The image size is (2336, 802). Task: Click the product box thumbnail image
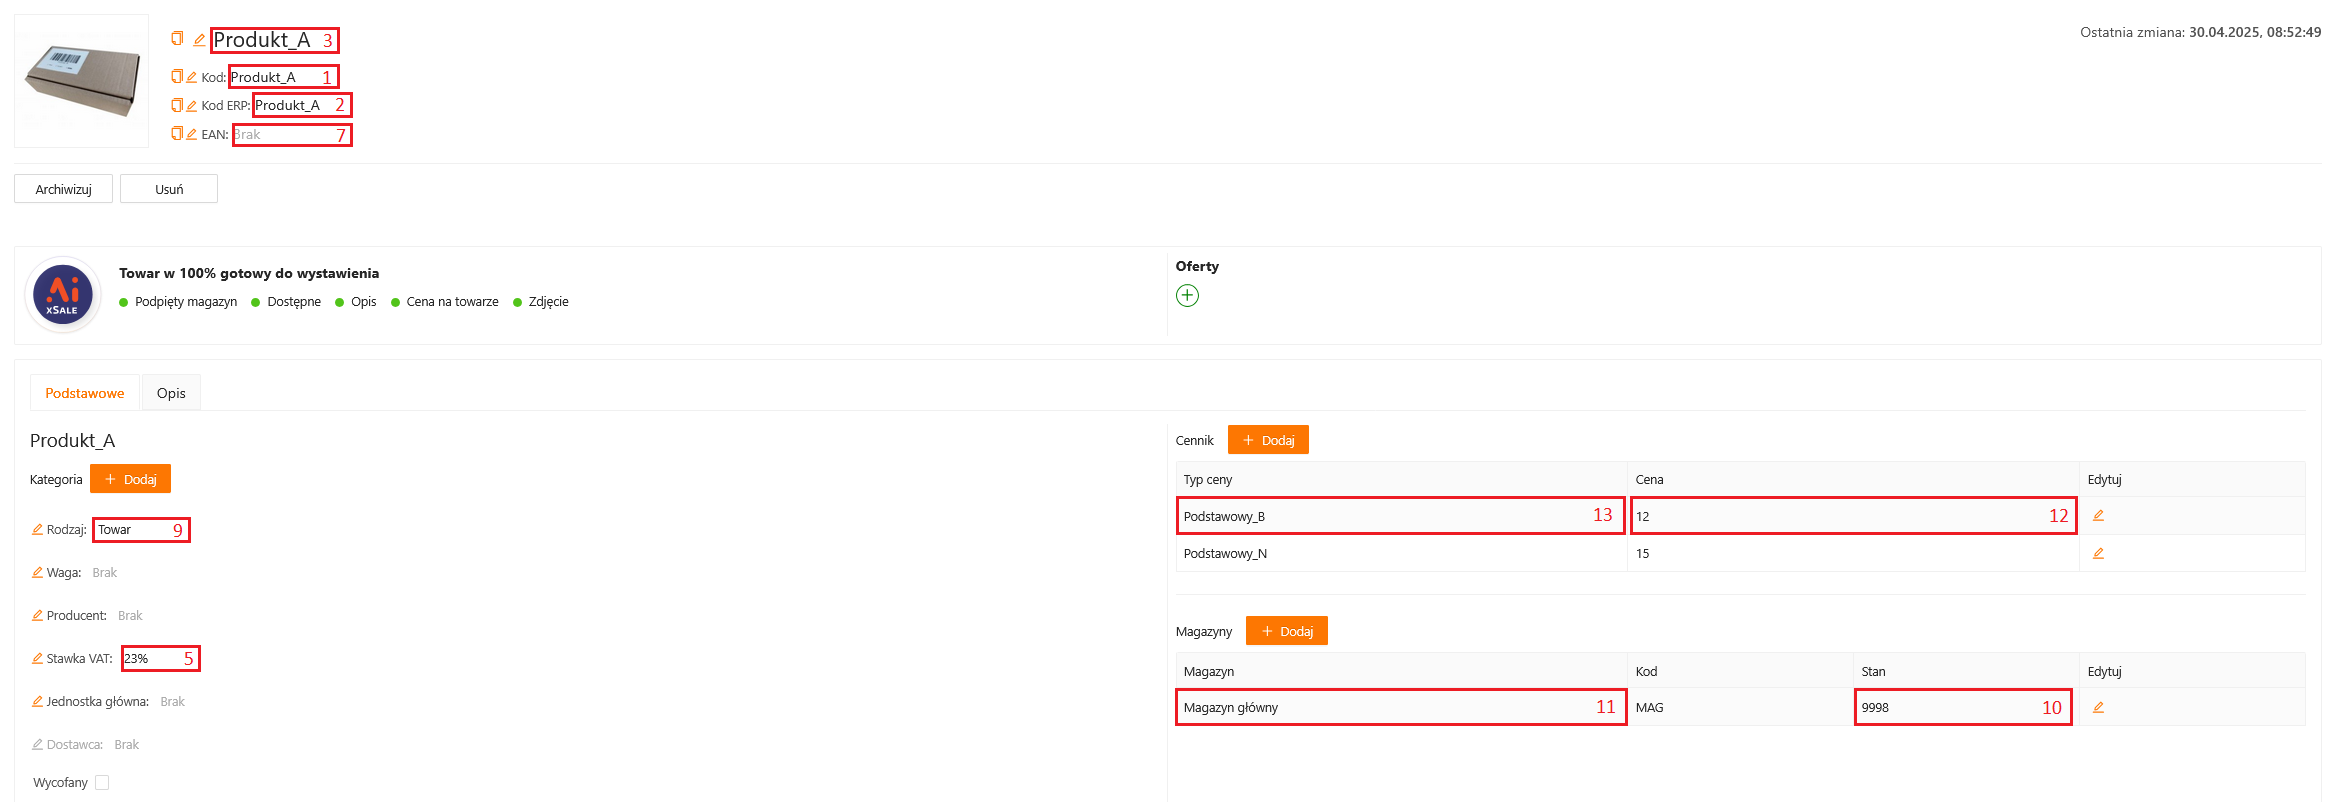pos(81,81)
